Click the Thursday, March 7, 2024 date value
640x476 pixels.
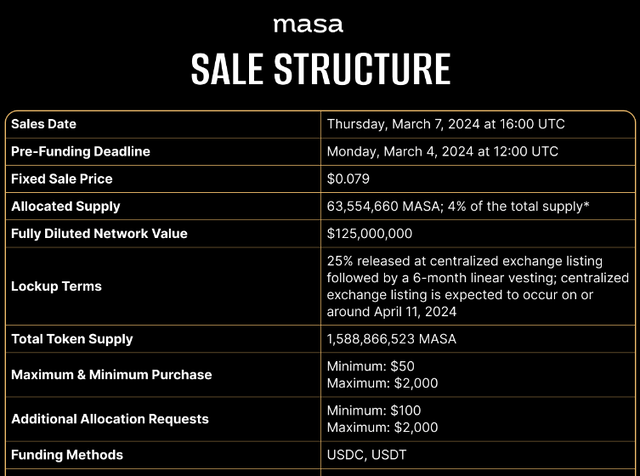[x=445, y=124]
